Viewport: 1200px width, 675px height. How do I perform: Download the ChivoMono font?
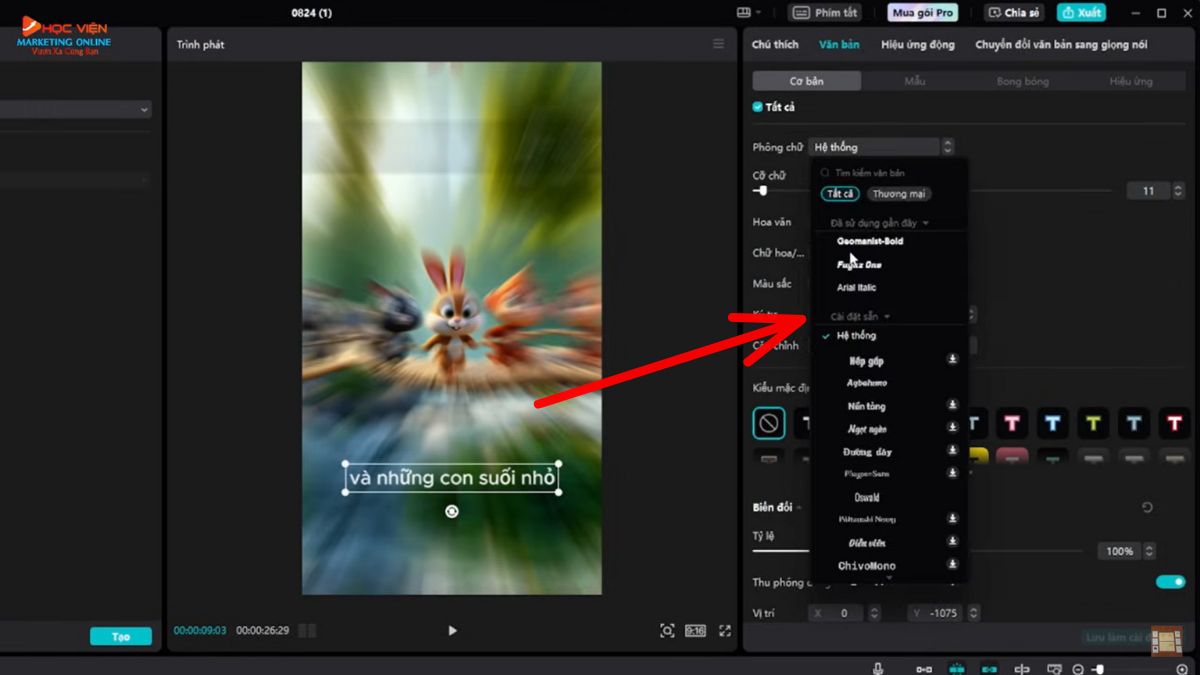[x=953, y=564]
